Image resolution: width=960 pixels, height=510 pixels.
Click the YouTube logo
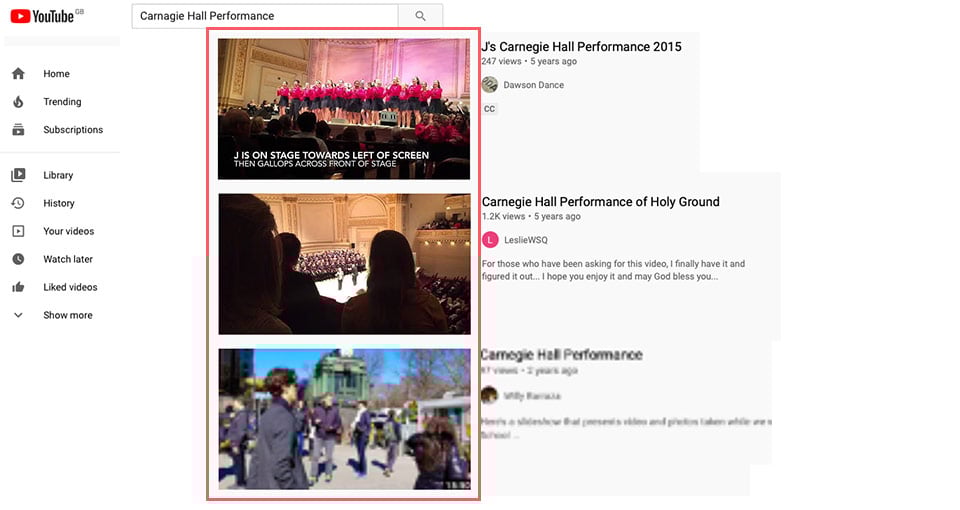point(42,16)
